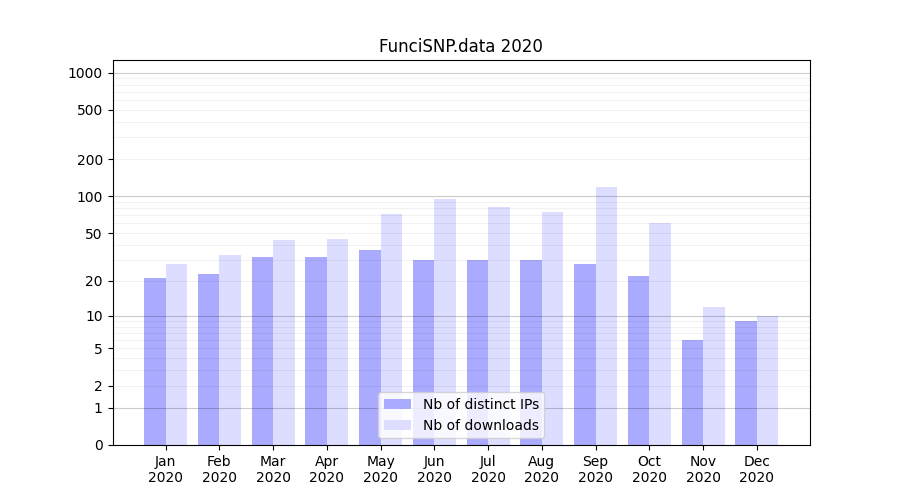Select the Nb of downloads legend swatch
900x500 pixels.
[397, 425]
